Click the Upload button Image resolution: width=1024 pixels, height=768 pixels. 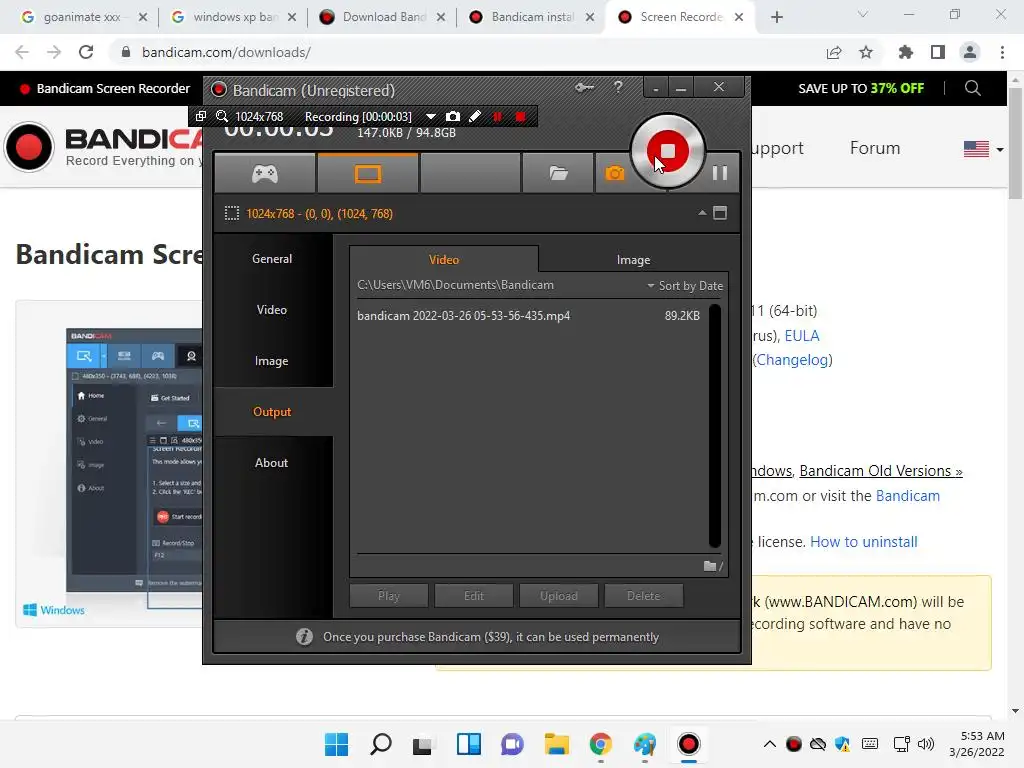558,596
